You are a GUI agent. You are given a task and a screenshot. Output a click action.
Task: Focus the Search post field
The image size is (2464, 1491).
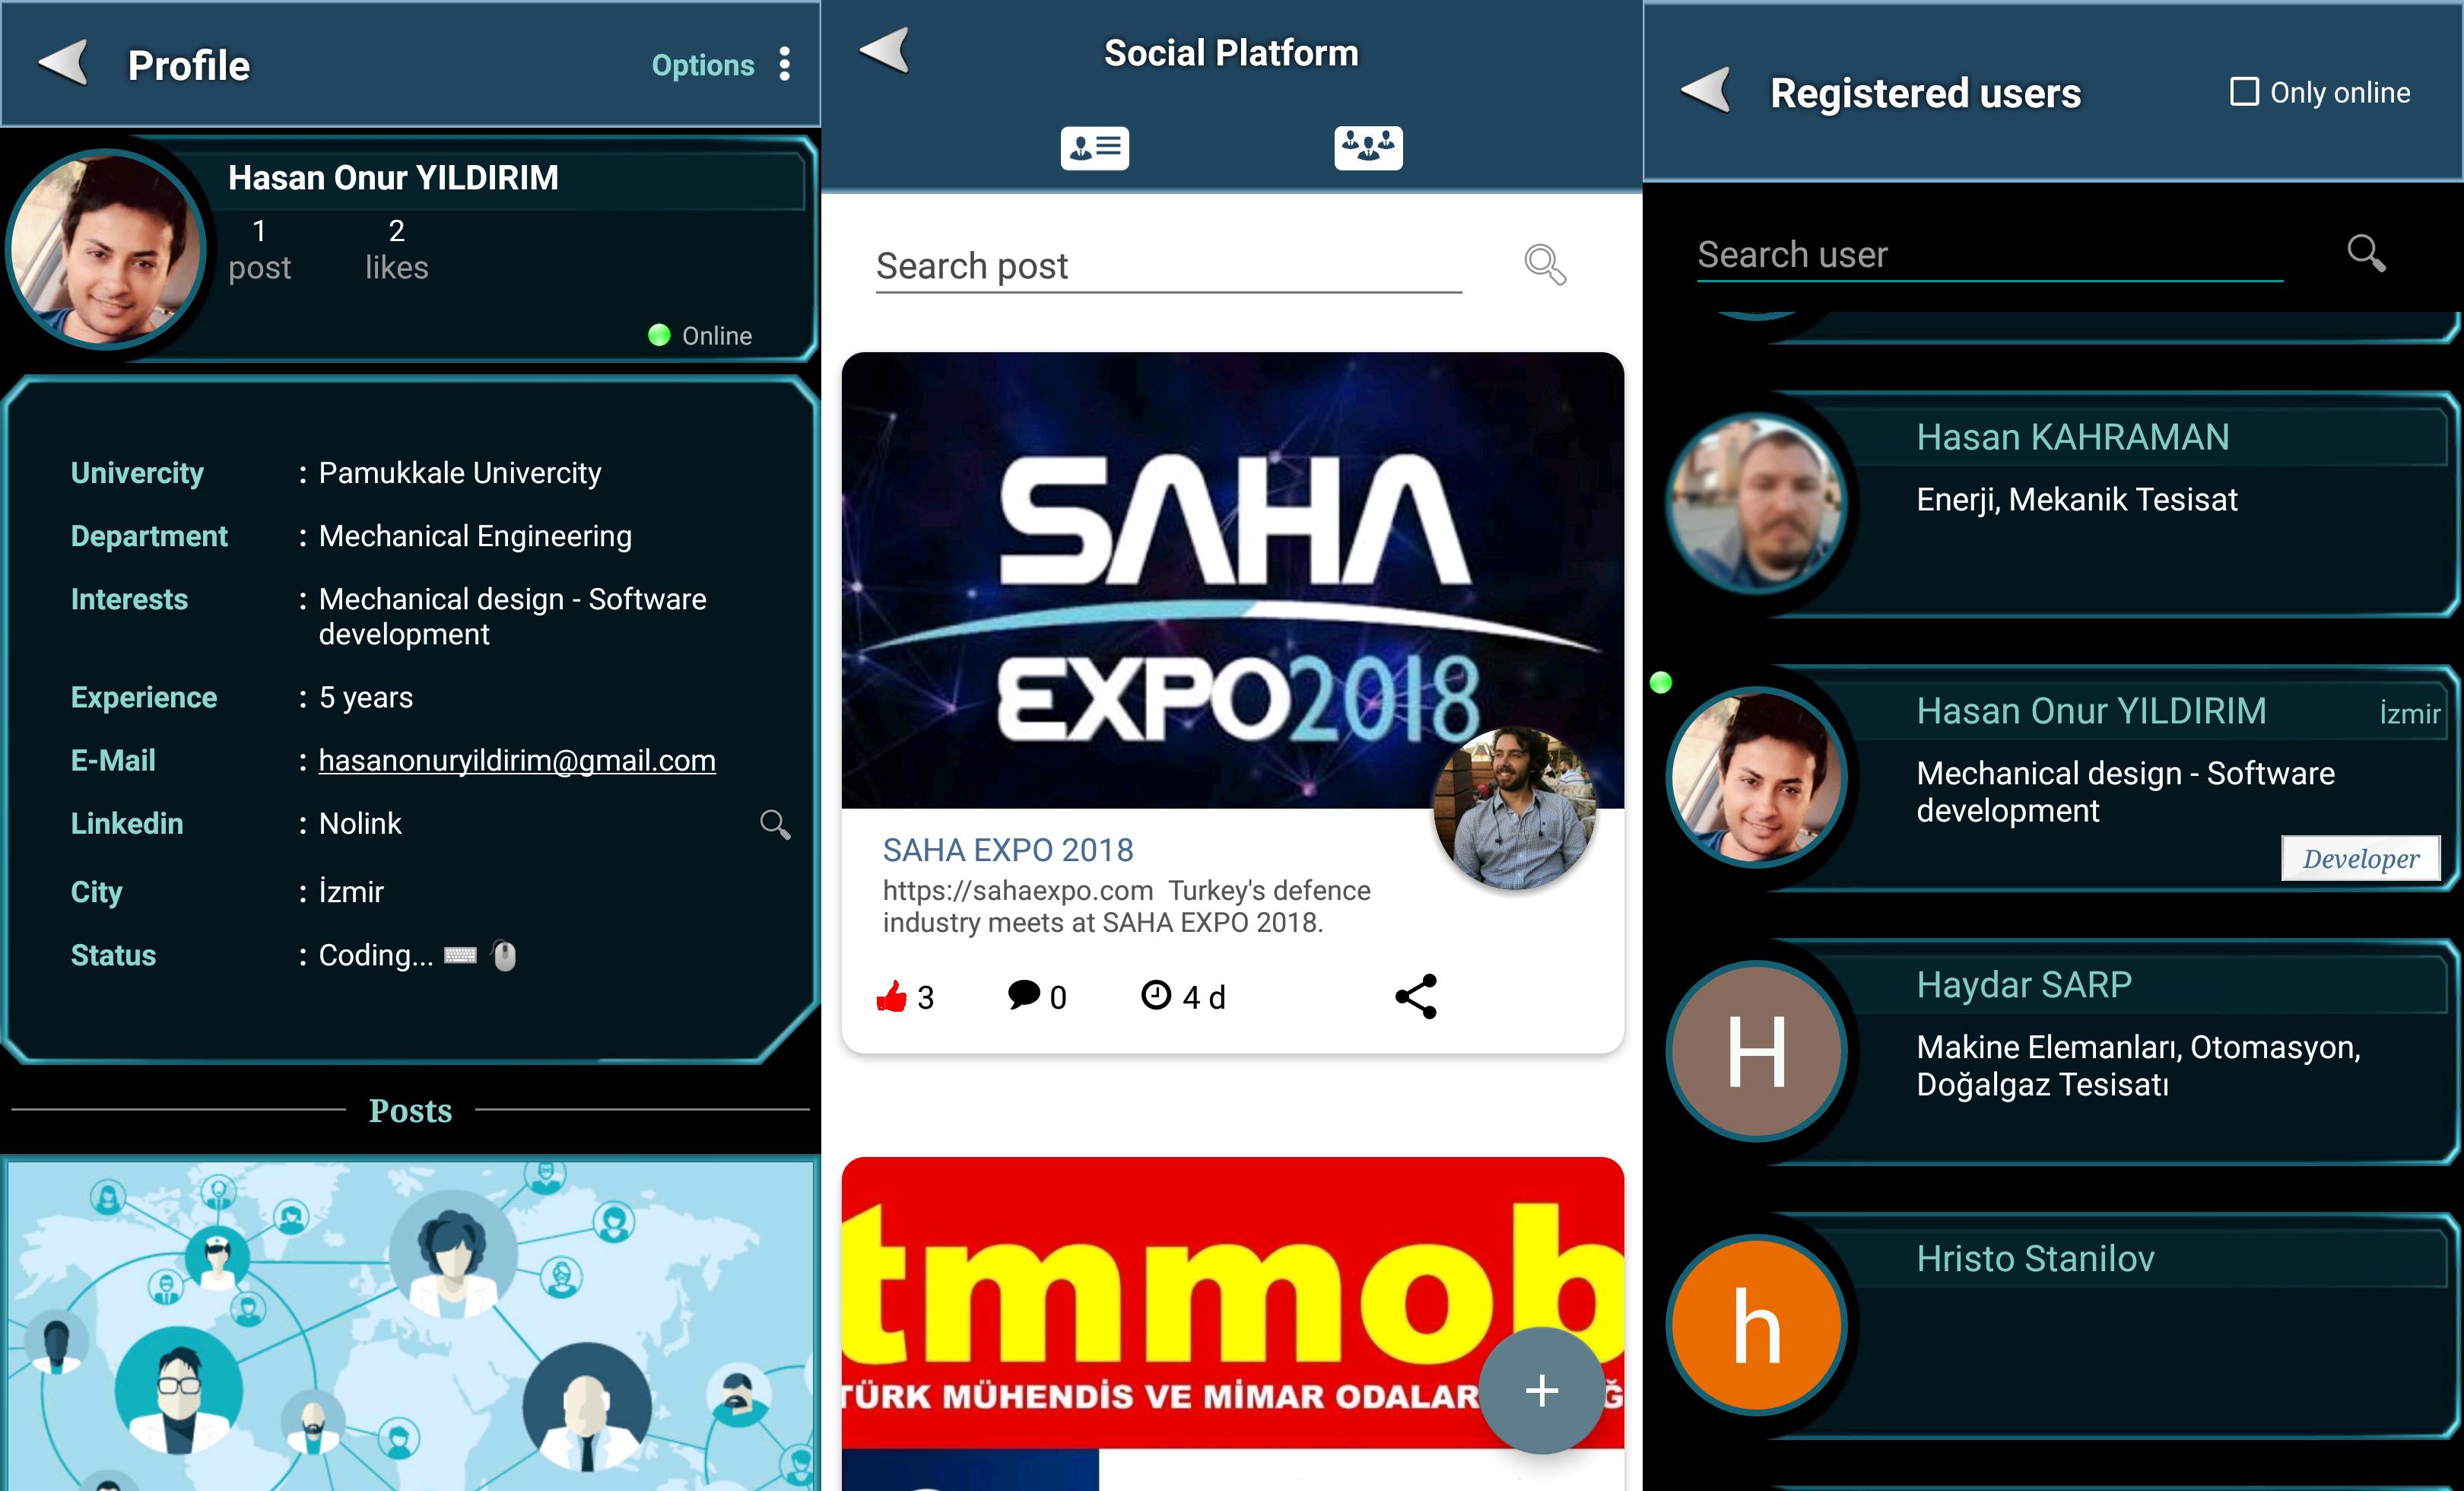tap(1168, 267)
